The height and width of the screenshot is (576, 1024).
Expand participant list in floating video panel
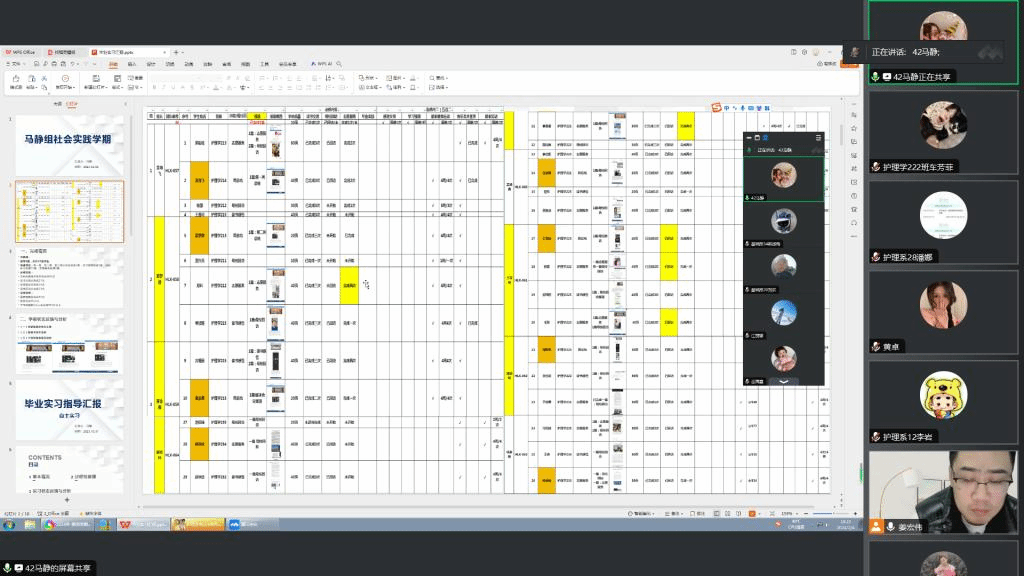tap(783, 381)
